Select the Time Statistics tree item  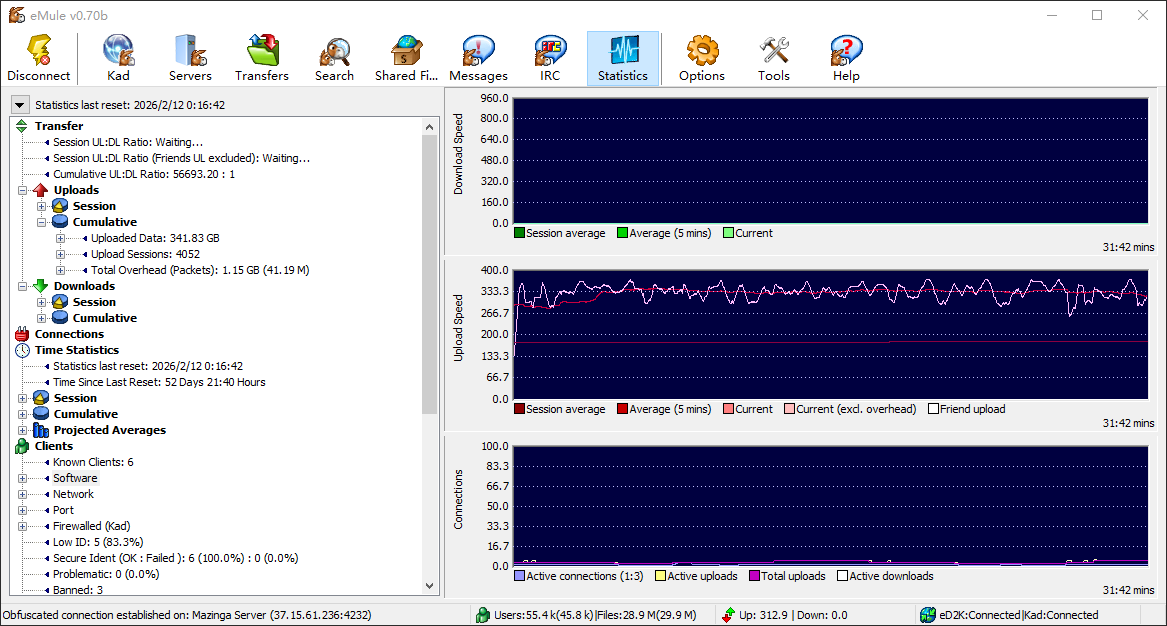(x=76, y=350)
